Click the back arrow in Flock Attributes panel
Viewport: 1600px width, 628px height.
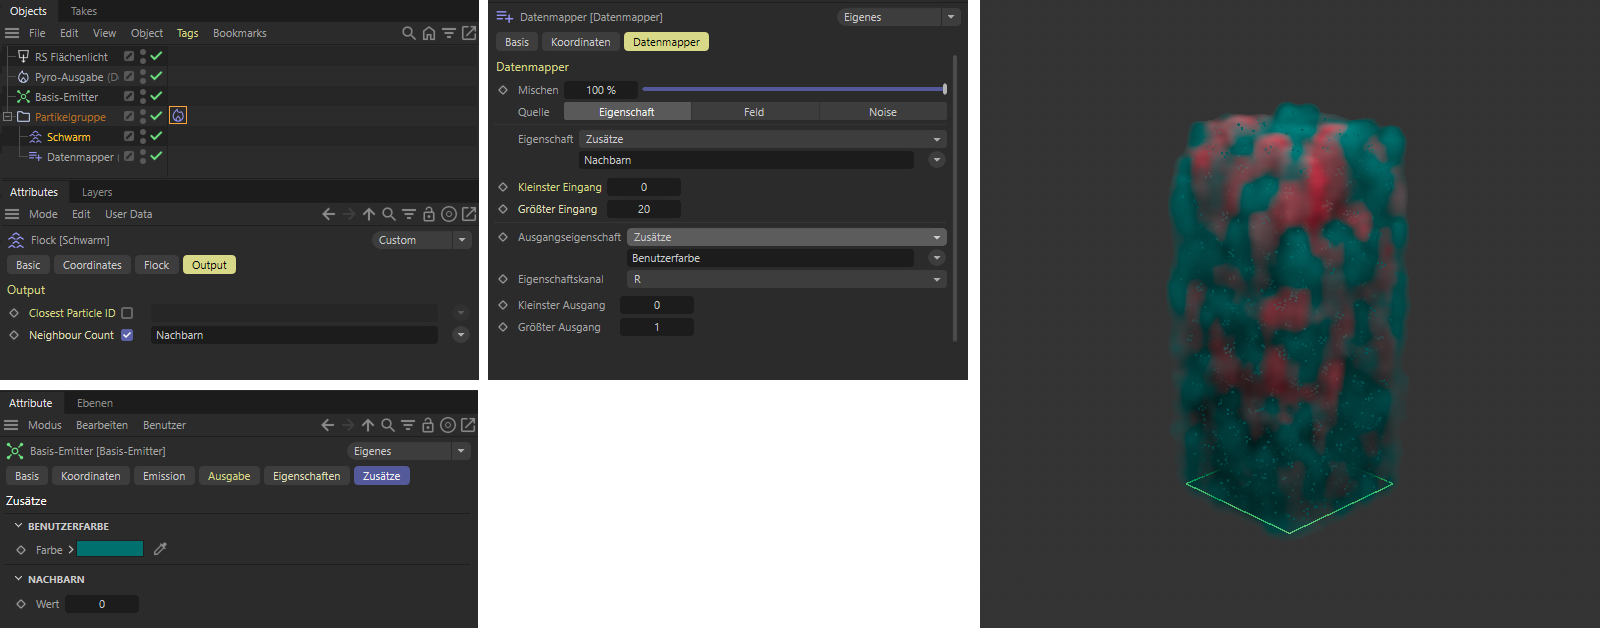tap(328, 214)
